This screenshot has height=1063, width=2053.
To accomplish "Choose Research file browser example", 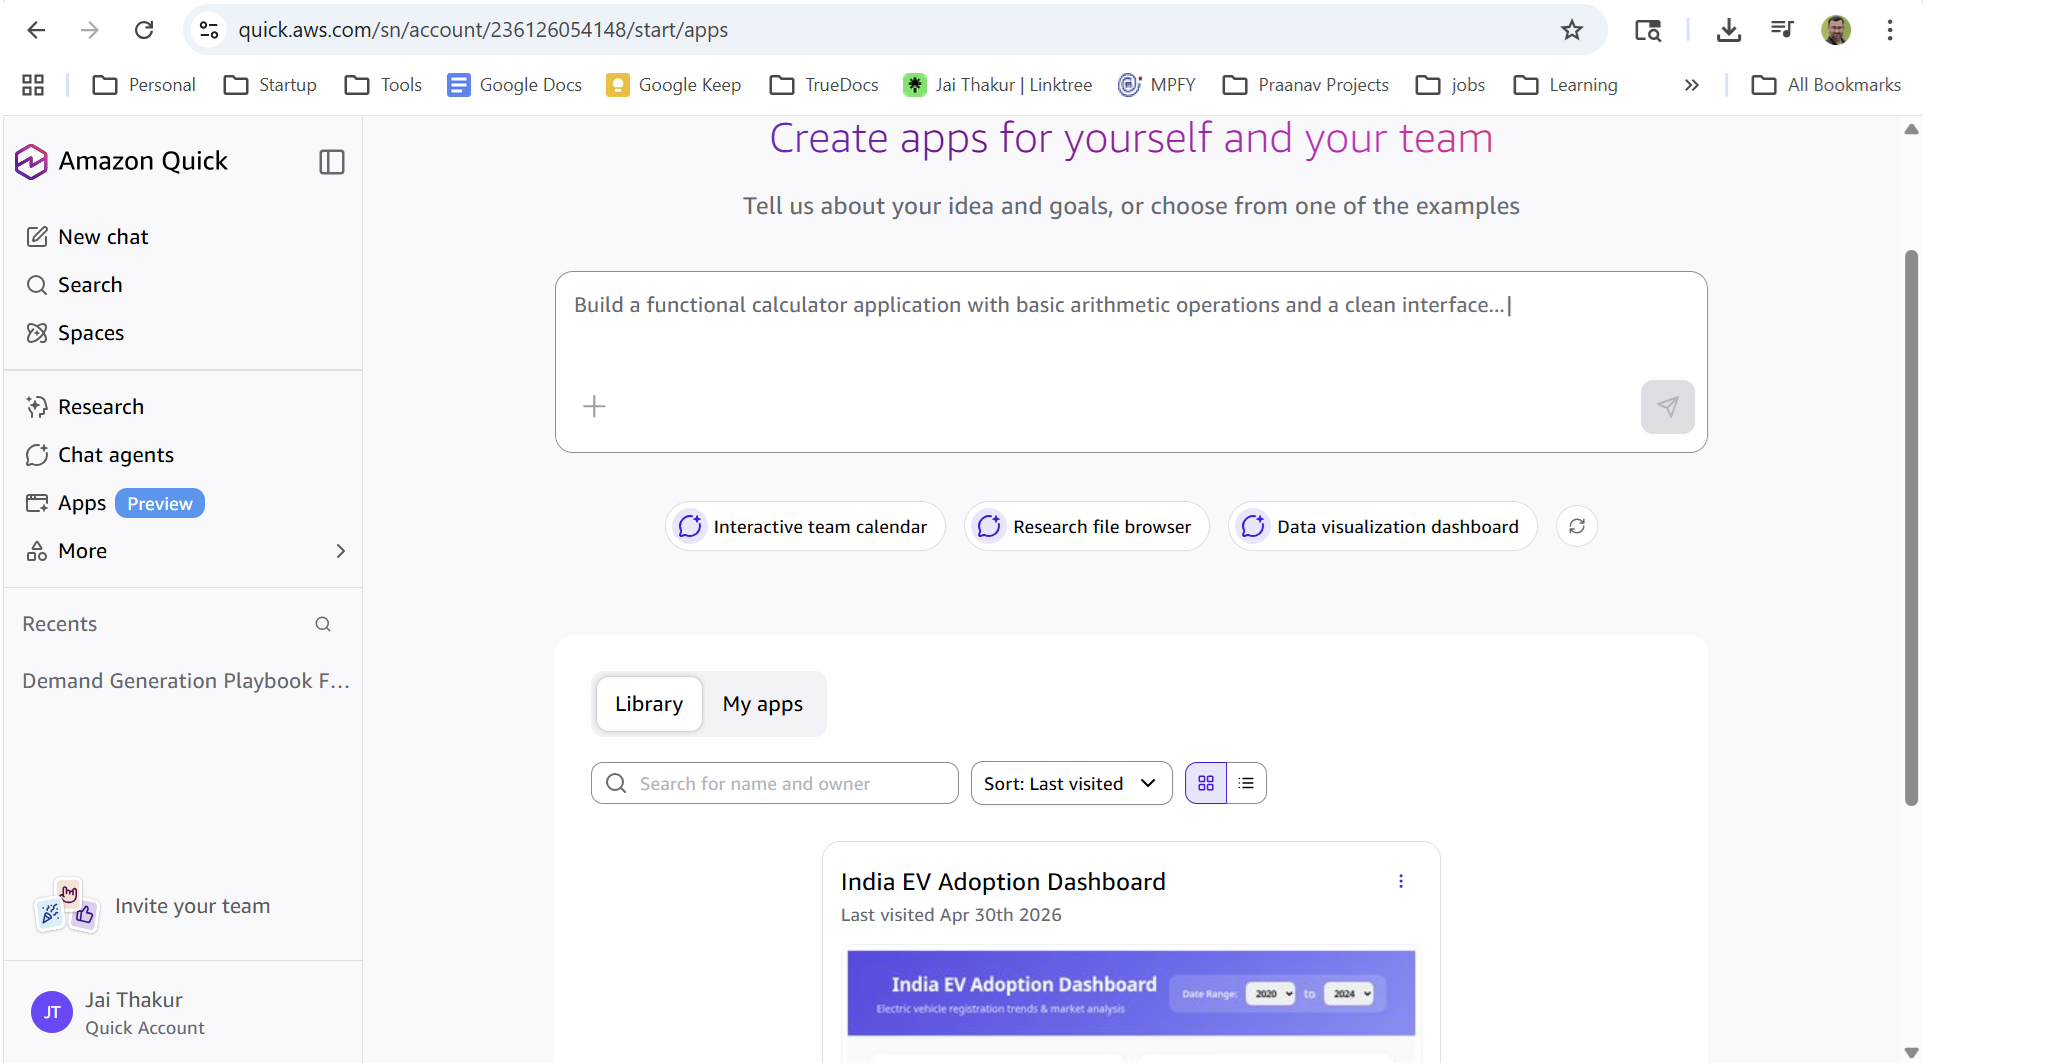I will pos(1086,526).
